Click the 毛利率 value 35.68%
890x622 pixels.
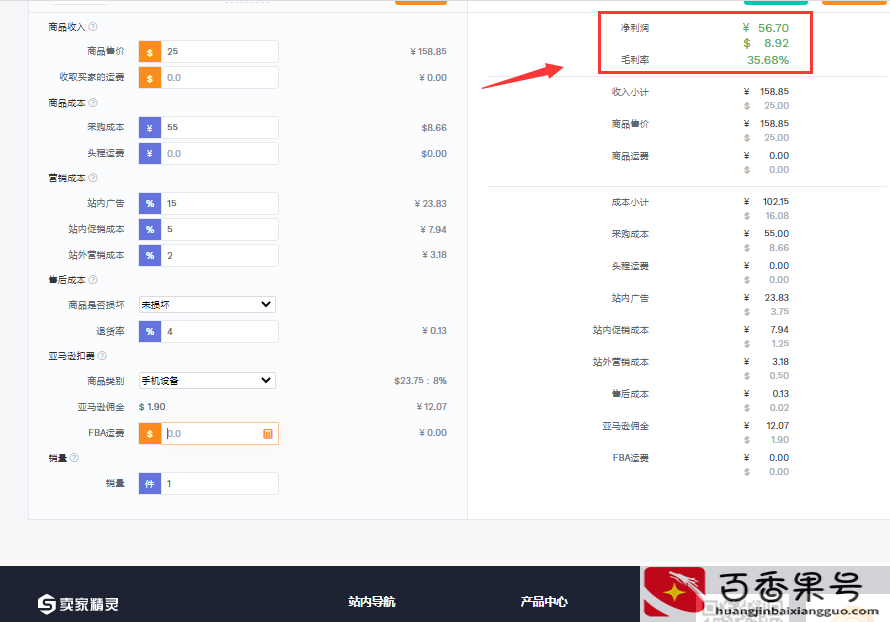tap(768, 60)
